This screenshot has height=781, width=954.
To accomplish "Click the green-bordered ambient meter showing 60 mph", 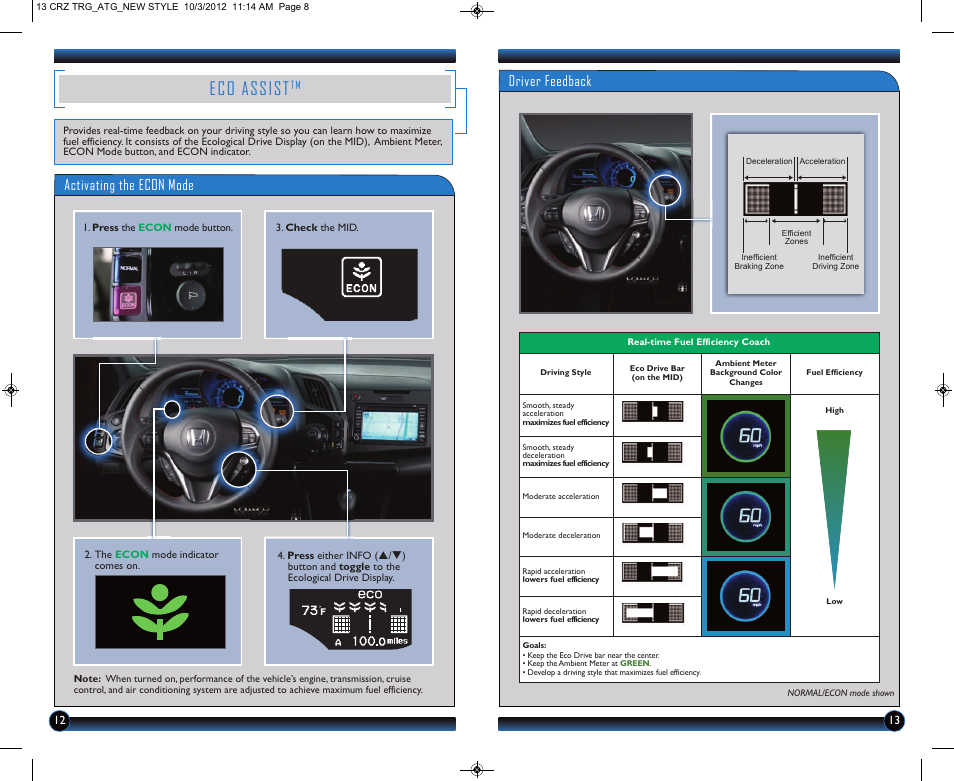I will pyautogui.click(x=746, y=436).
